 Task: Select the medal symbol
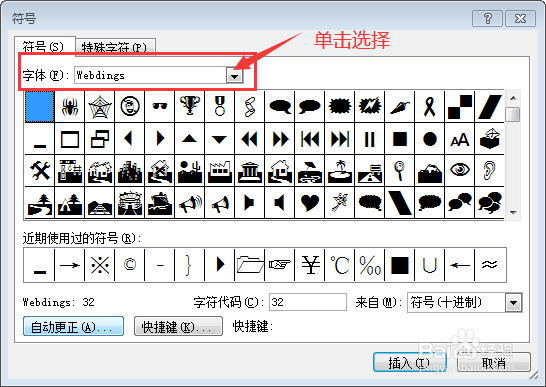pyautogui.click(x=220, y=107)
